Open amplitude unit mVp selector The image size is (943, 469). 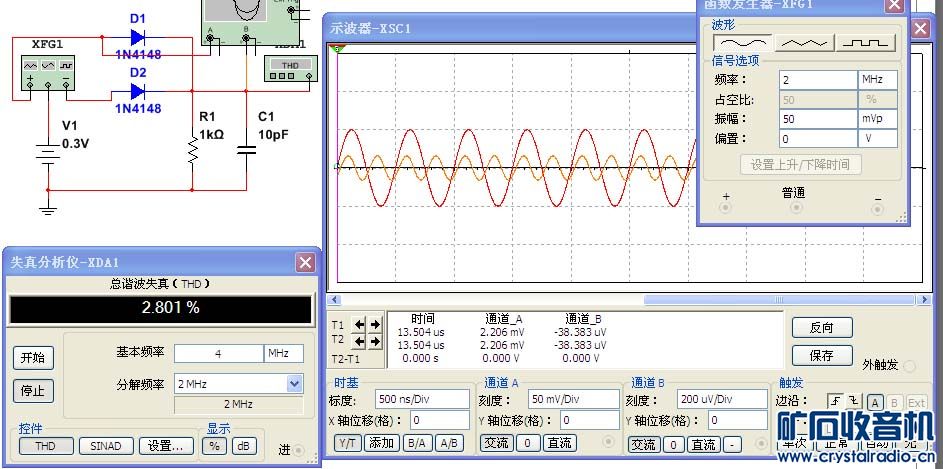(878, 119)
